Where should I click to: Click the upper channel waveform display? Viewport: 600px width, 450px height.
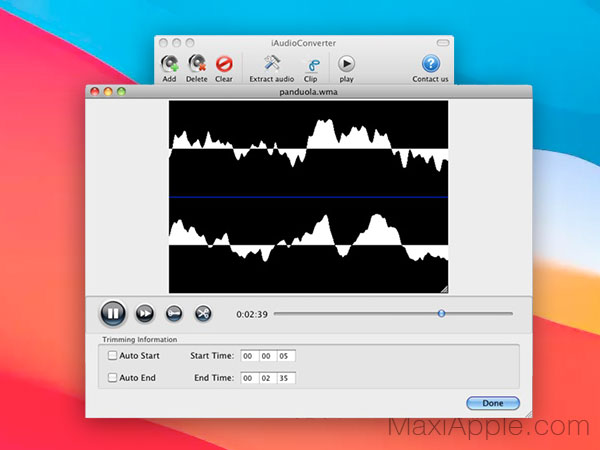pyautogui.click(x=308, y=148)
